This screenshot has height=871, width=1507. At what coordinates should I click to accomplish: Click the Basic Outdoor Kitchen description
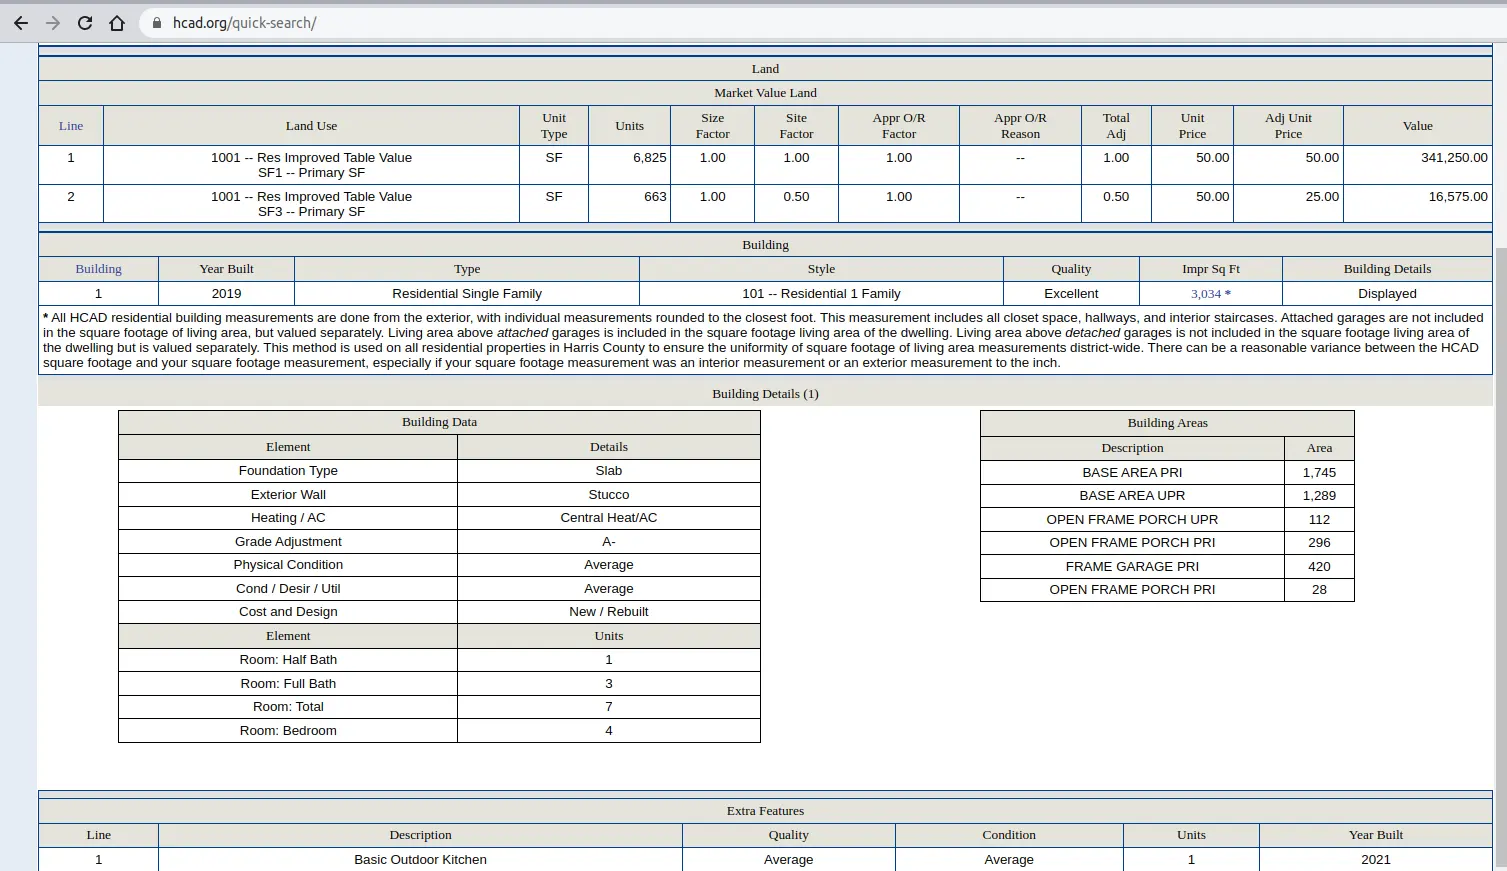420,860
